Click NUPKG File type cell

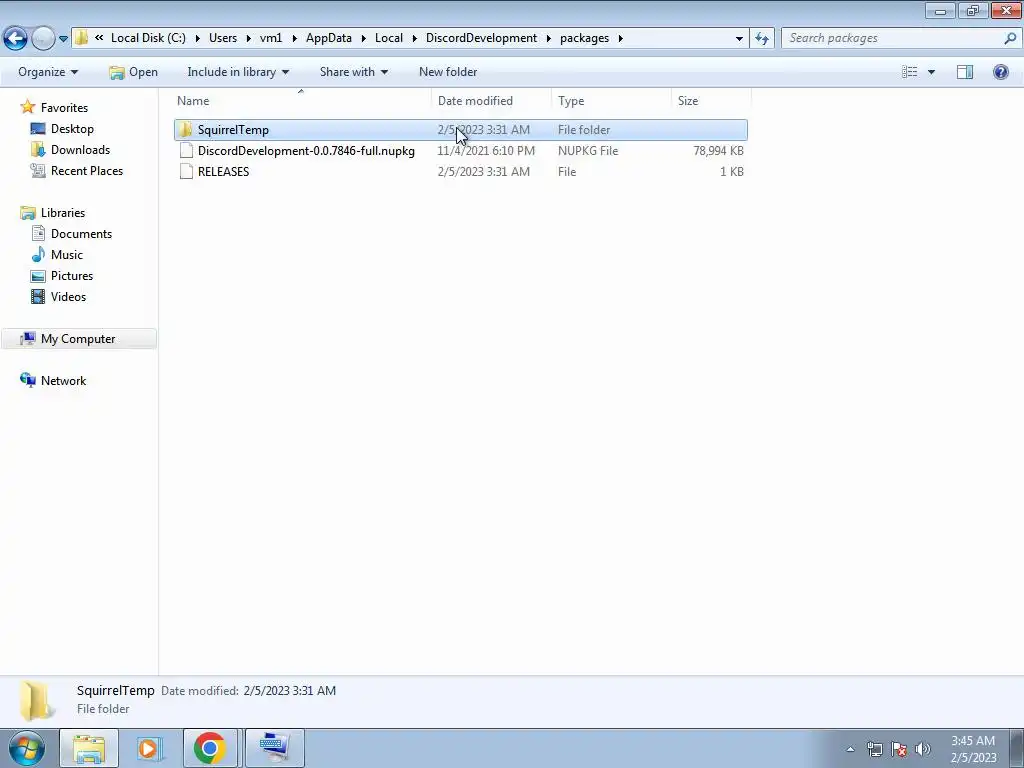[588, 151]
